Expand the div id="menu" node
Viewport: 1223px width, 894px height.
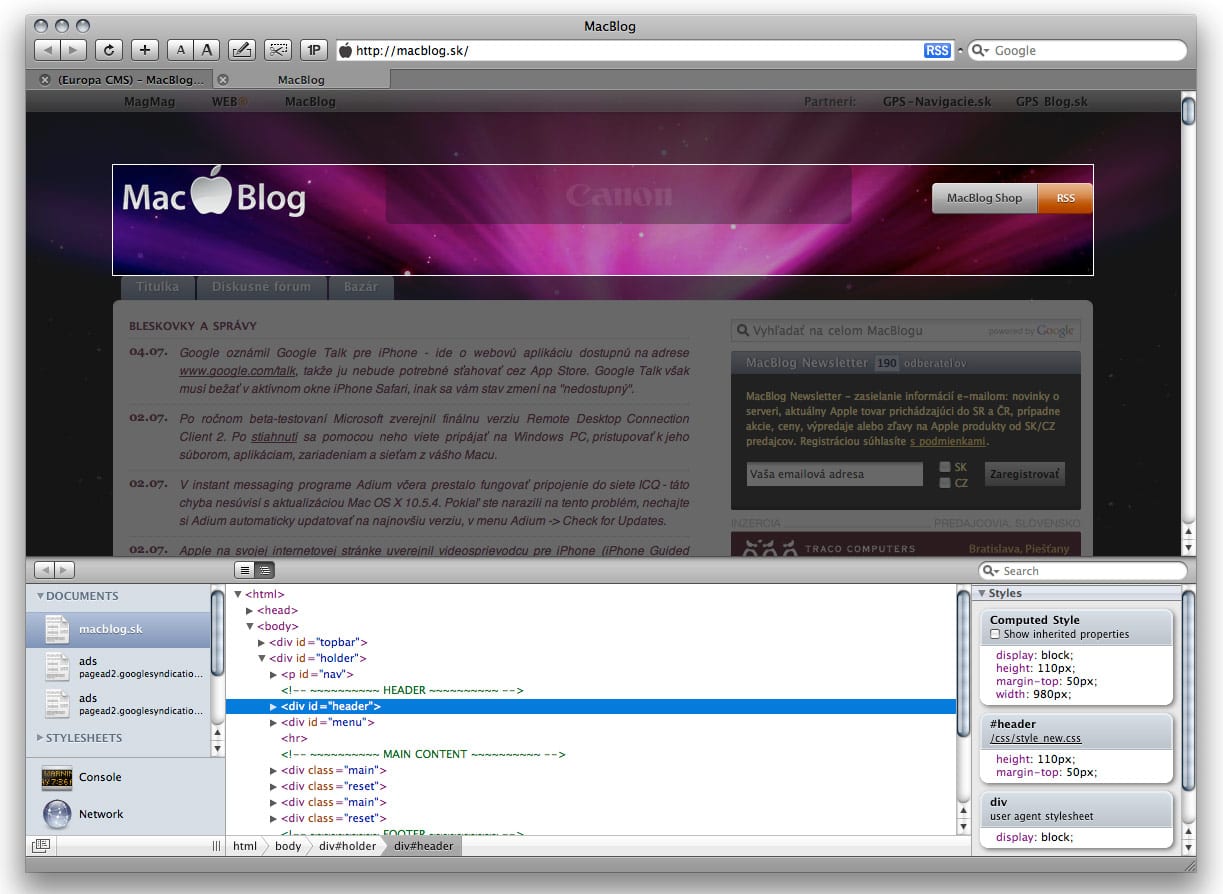[x=274, y=722]
